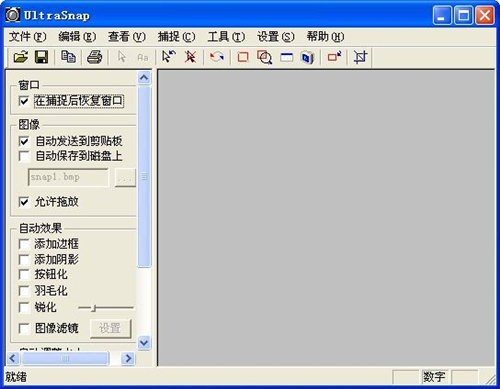
Task: Click the 数字 status bar indicator
Action: pyautogui.click(x=434, y=377)
